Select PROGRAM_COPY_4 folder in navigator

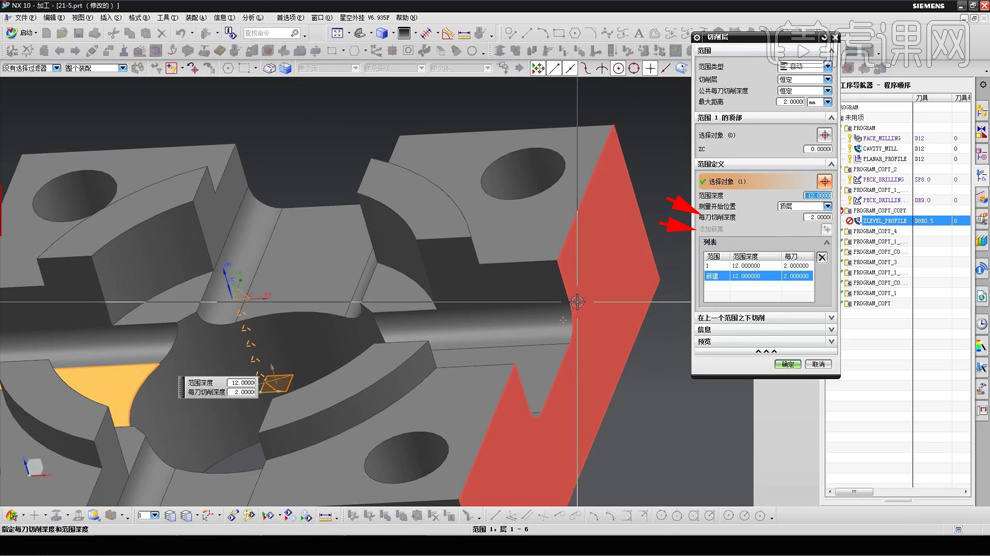click(x=874, y=231)
